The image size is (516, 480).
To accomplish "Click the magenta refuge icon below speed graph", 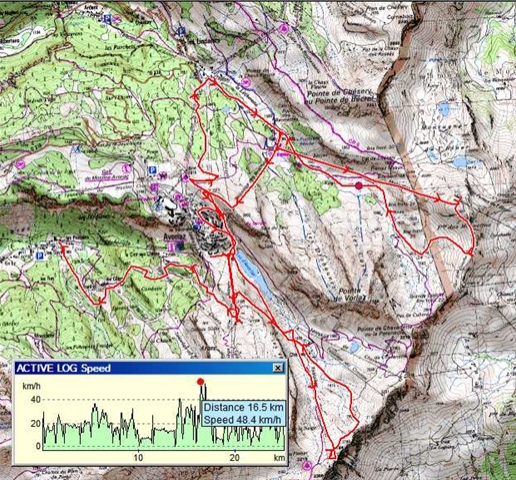I will pos(307,465).
